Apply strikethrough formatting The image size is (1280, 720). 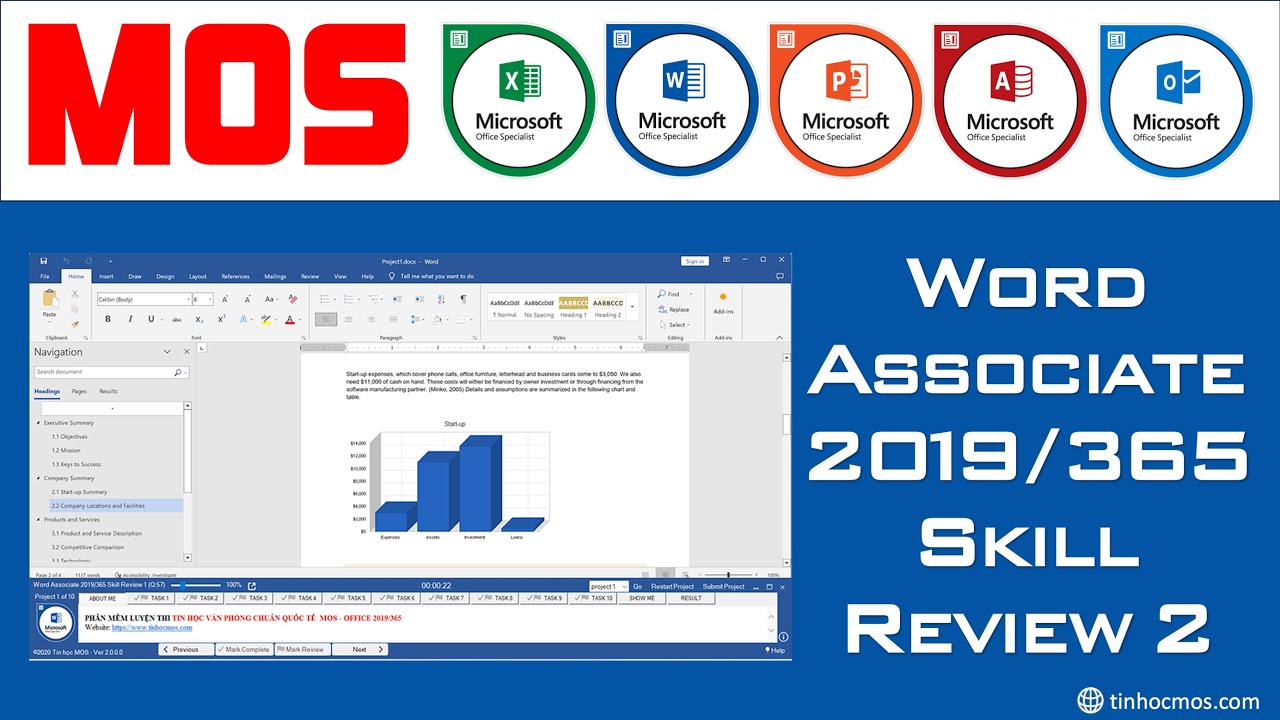177,319
